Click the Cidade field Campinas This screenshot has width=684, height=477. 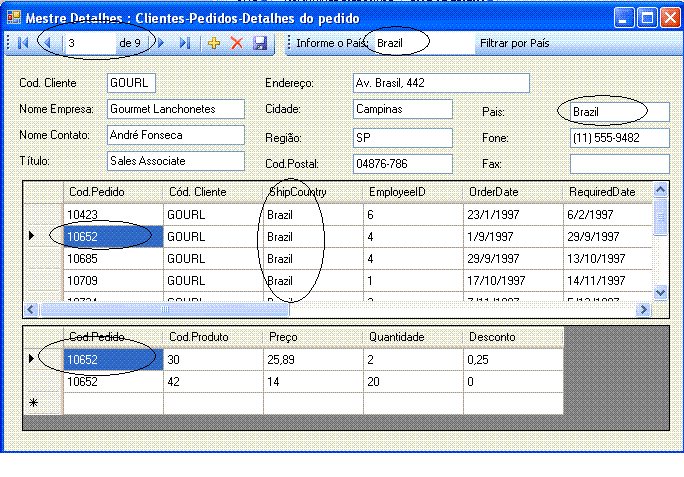tap(403, 109)
